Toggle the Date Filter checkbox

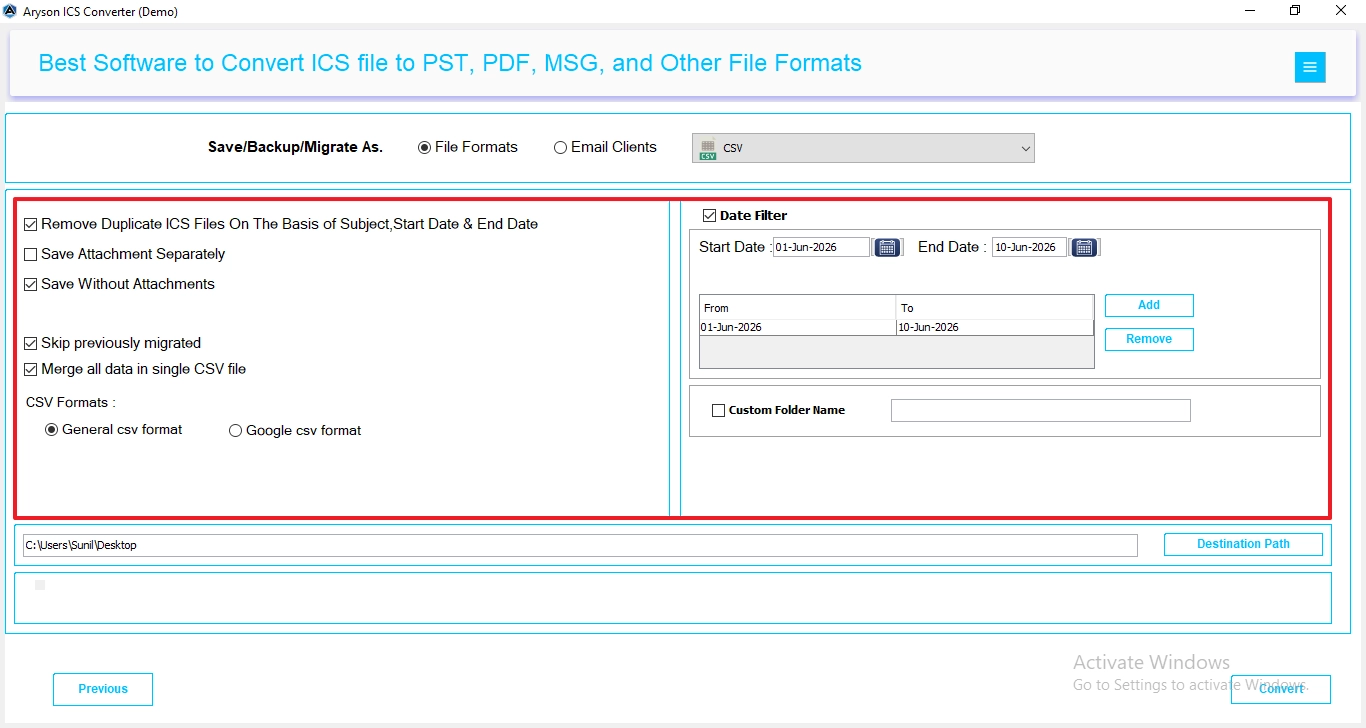[x=710, y=215]
